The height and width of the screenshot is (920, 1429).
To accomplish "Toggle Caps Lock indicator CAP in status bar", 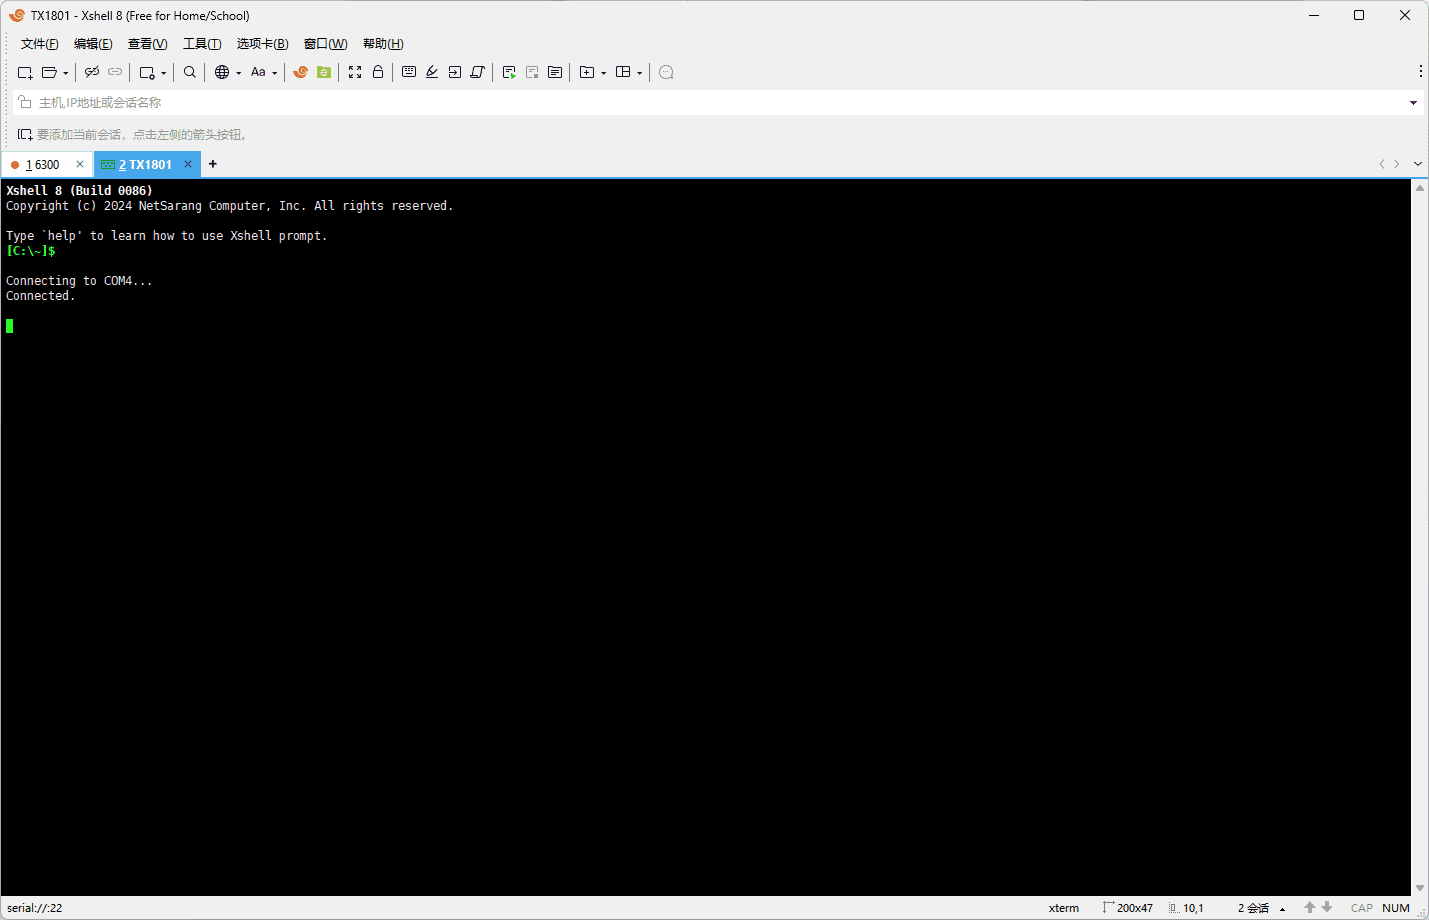I will click(1361, 908).
